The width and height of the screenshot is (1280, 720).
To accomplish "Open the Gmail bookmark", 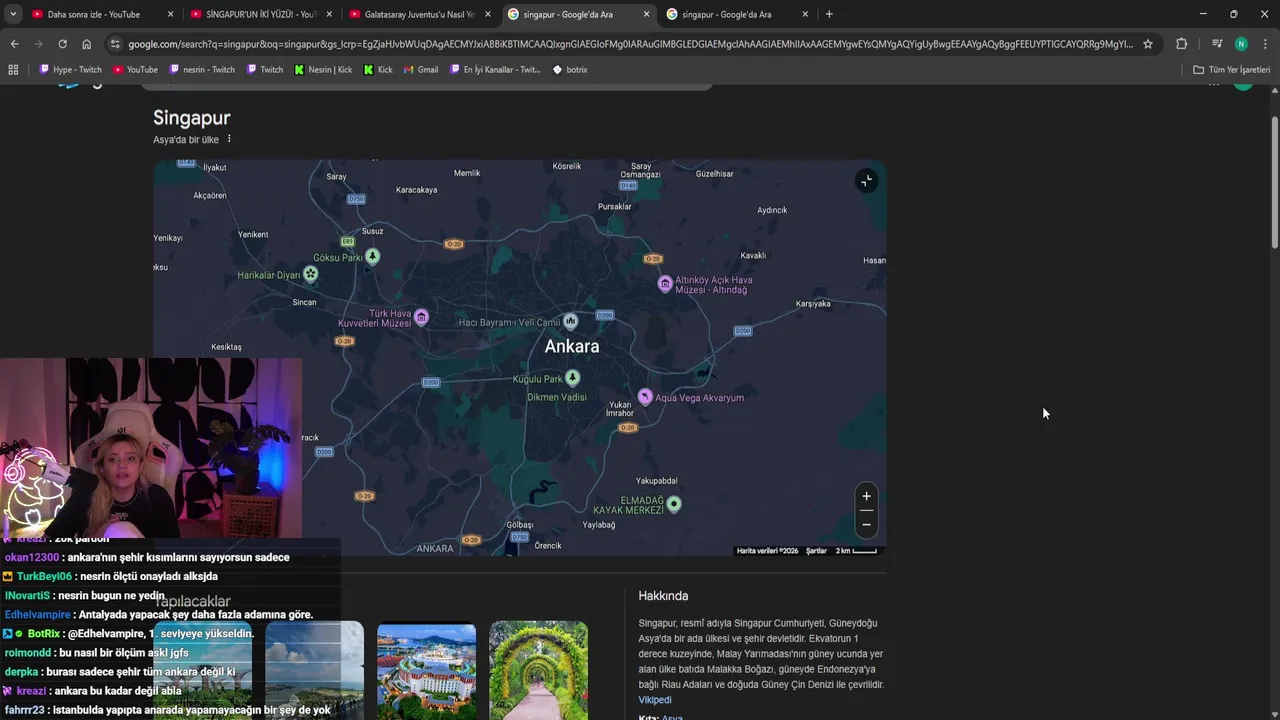I will click(x=421, y=70).
